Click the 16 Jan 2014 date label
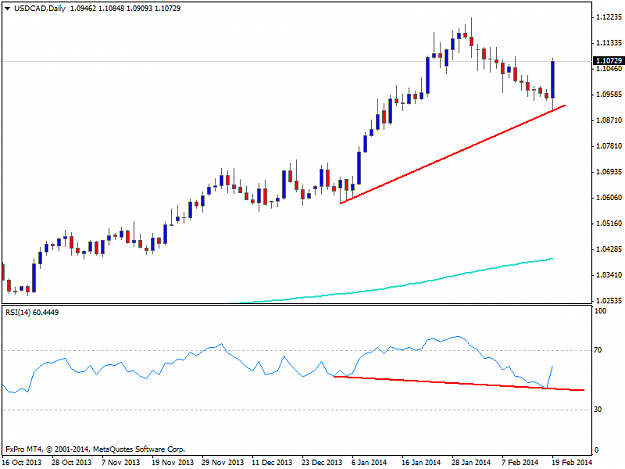This screenshot has height=469, width=625. tap(421, 463)
